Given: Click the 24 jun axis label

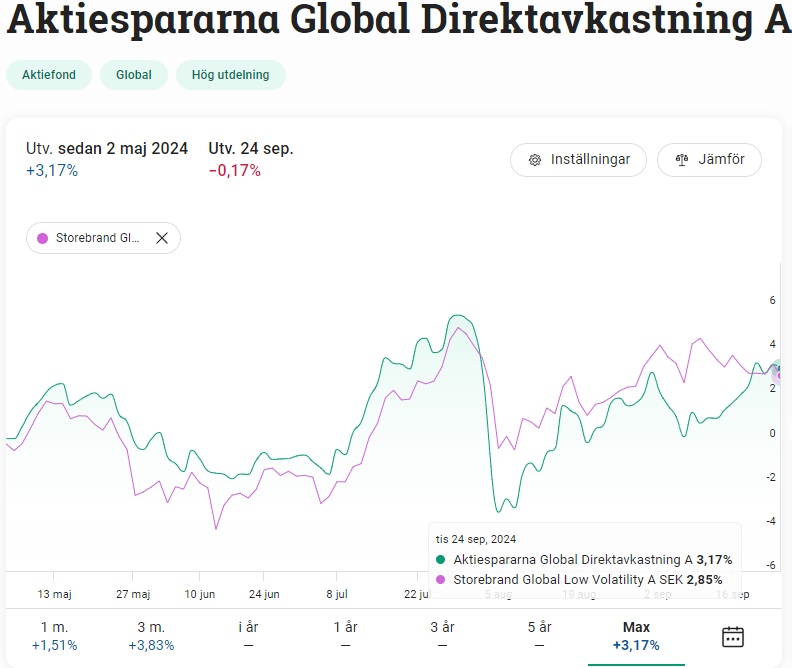Looking at the screenshot, I should click(264, 594).
